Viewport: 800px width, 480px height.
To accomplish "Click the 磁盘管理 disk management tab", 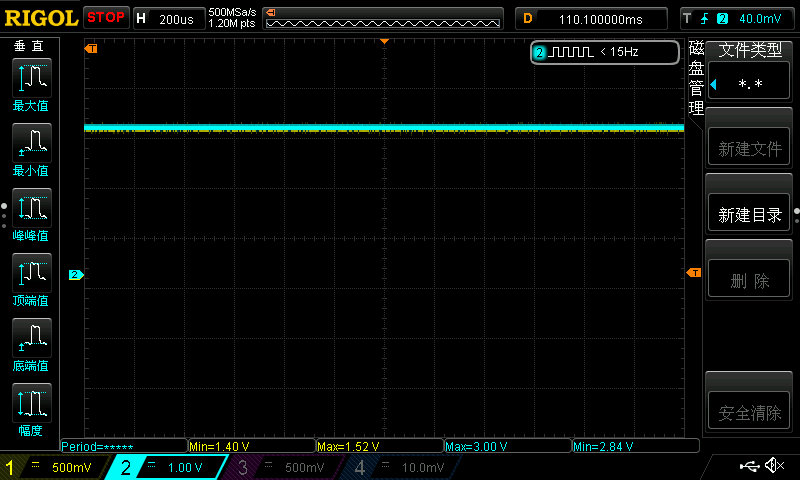I will [x=696, y=78].
